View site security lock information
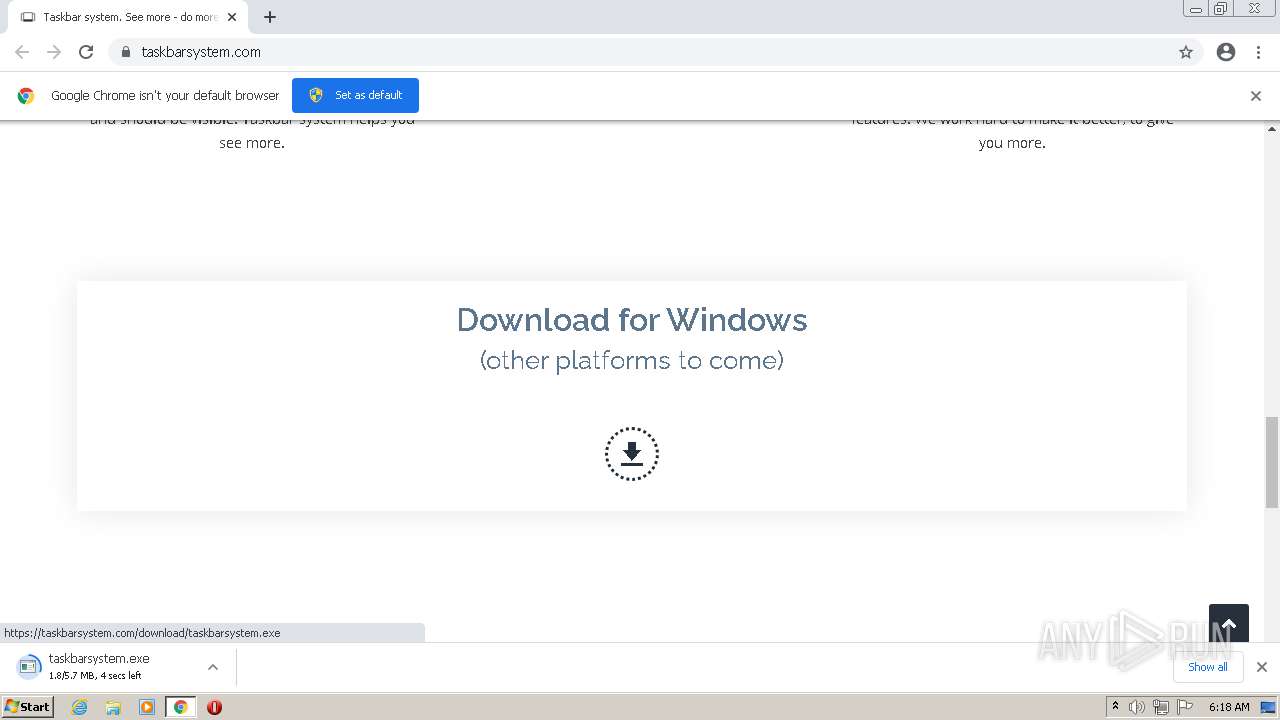The image size is (1280, 720). pyautogui.click(x=125, y=52)
